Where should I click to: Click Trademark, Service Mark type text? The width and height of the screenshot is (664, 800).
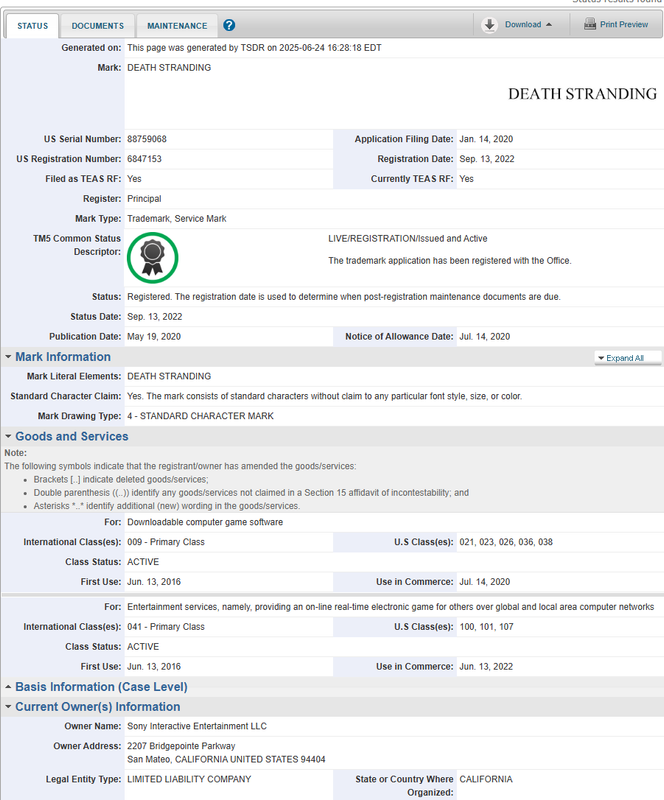coord(177,218)
